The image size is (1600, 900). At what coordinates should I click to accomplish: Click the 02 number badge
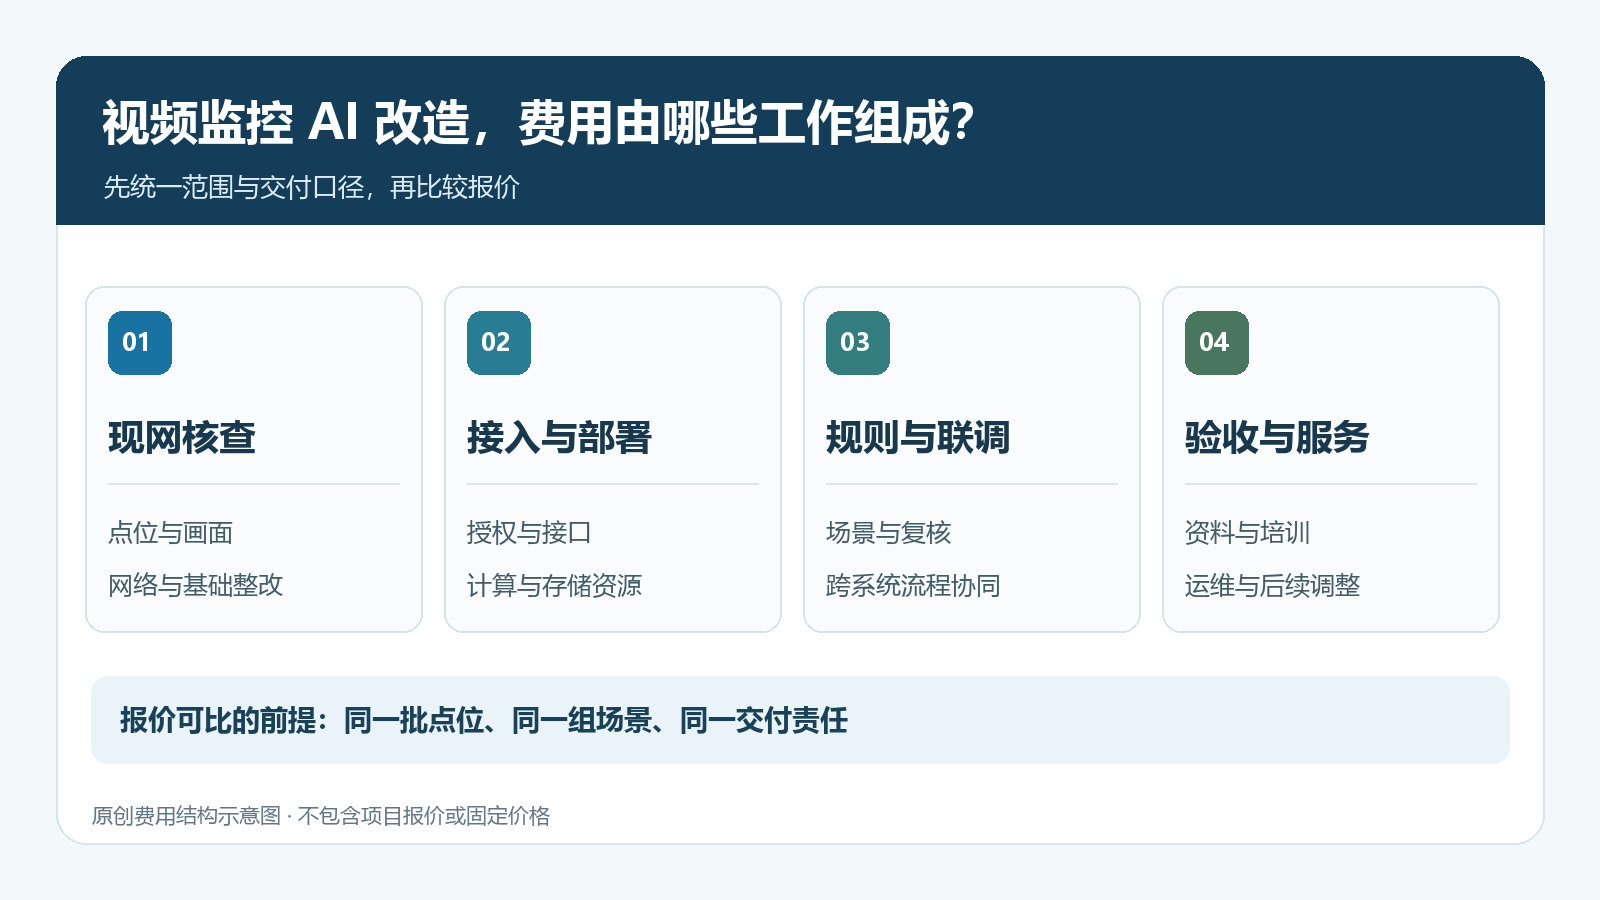tap(499, 343)
